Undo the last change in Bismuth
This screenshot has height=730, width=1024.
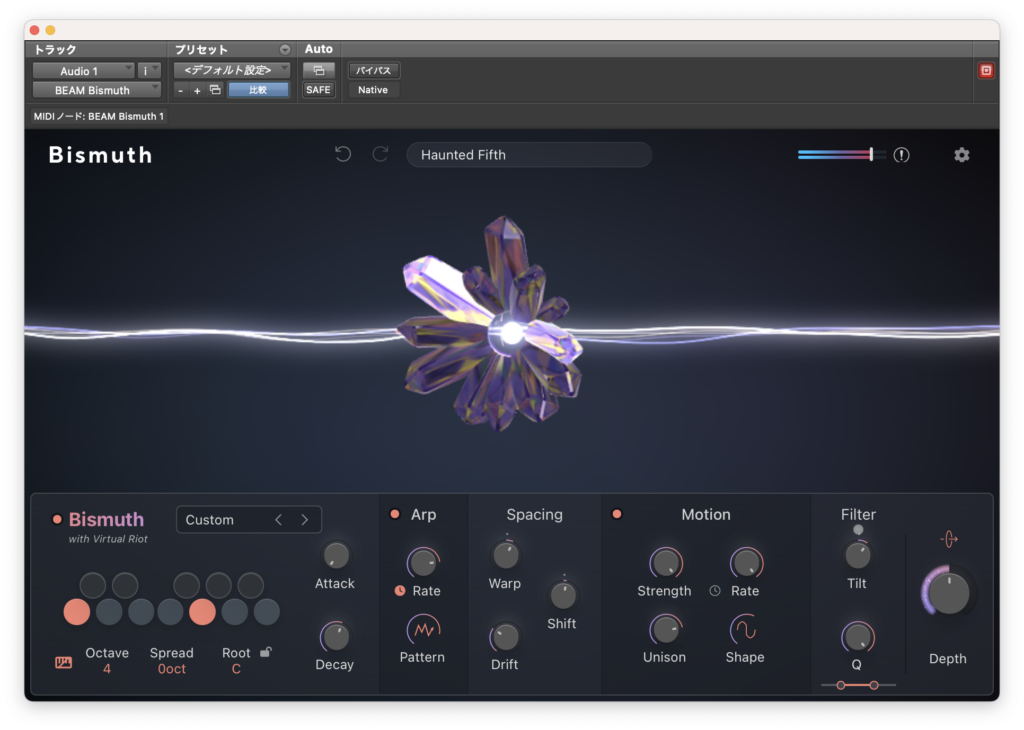tap(343, 154)
